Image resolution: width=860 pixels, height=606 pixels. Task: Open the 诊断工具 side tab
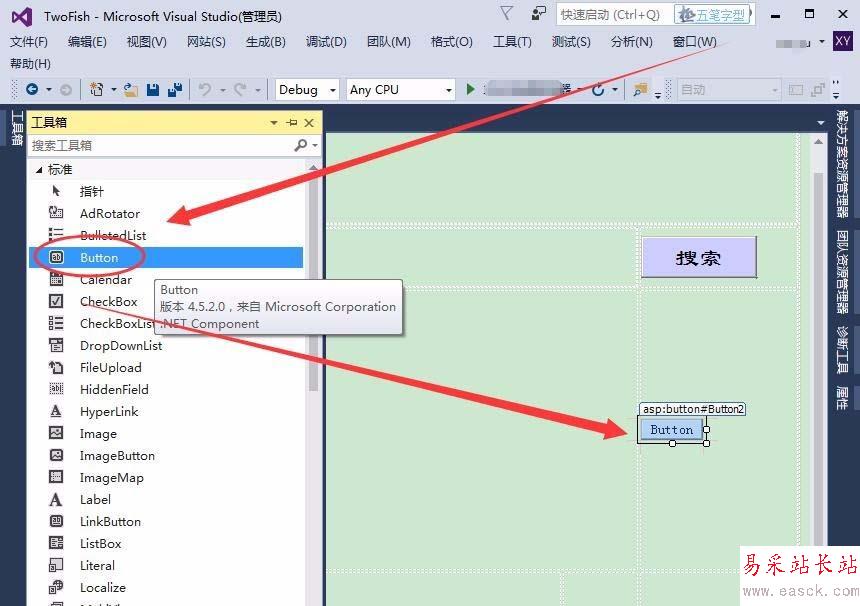tap(841, 349)
